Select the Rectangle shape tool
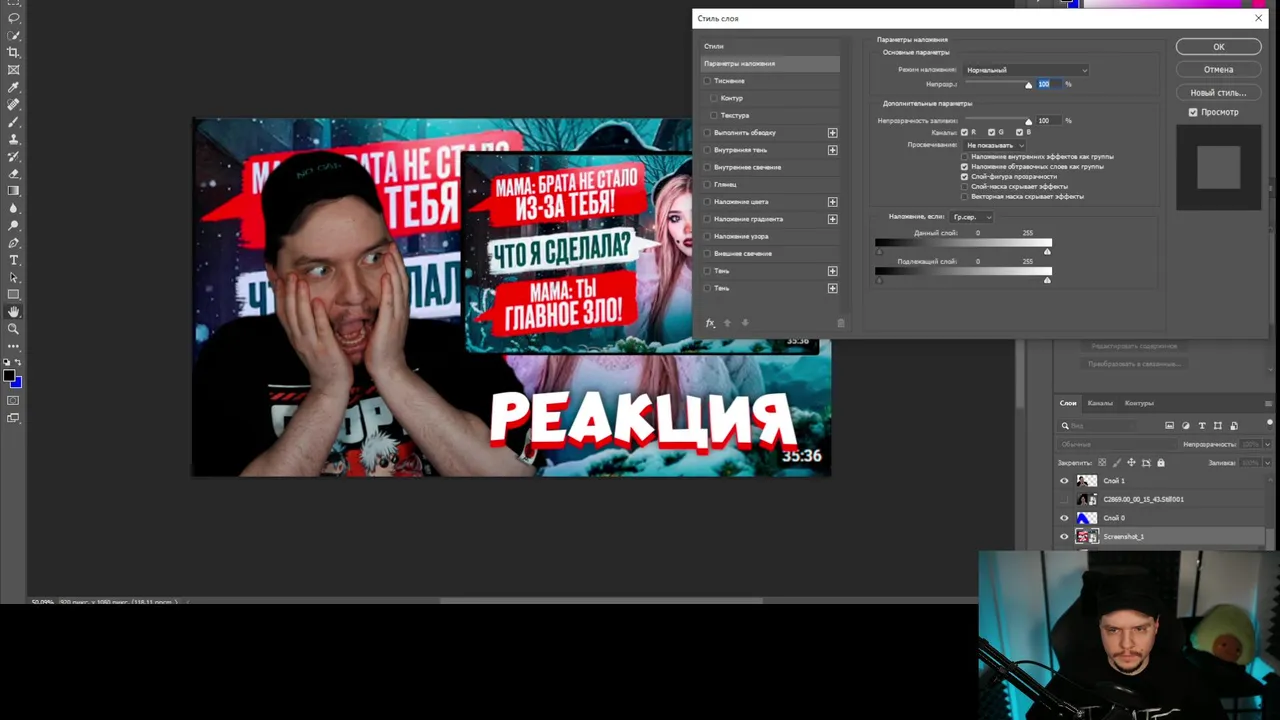 coord(13,294)
